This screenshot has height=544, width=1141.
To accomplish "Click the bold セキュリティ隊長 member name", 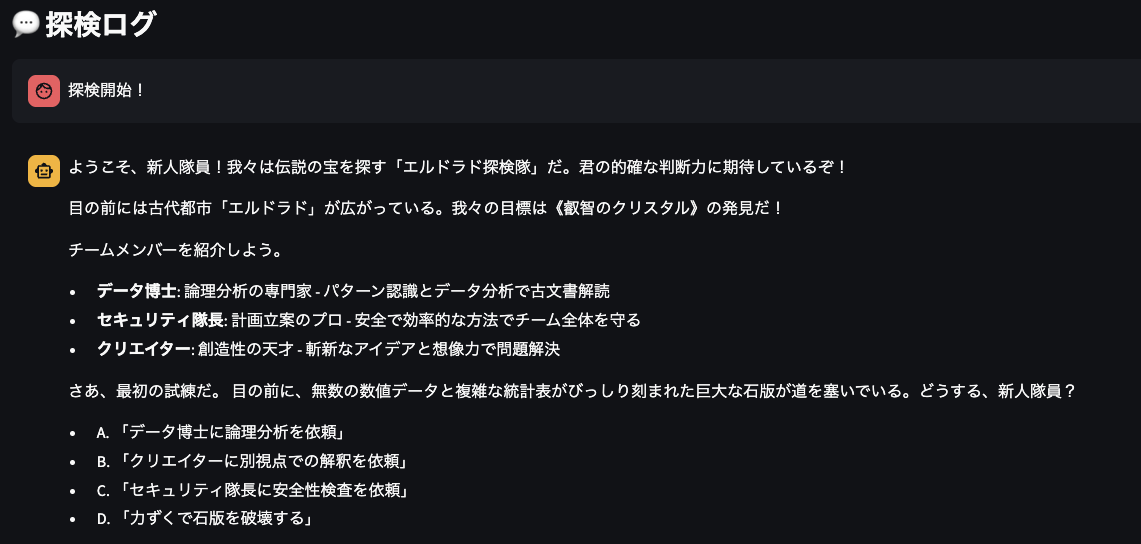I will click(x=161, y=320).
